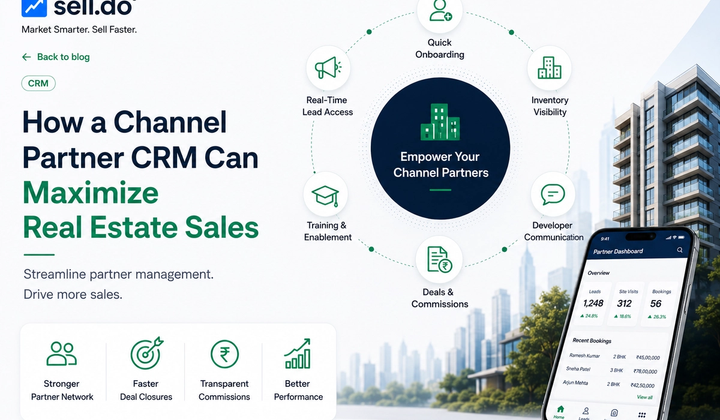Select the Better Performance bar chart icon

(298, 354)
